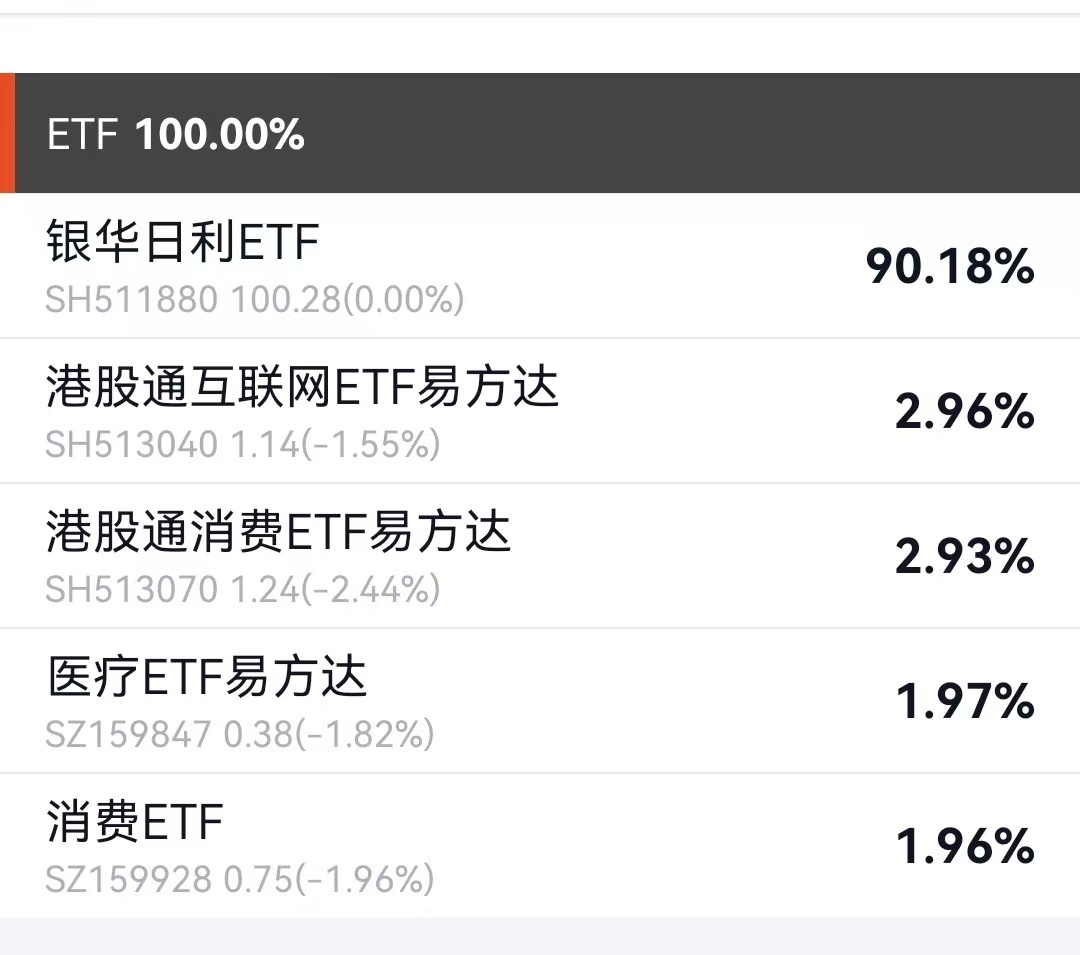The image size is (1080, 955).
Task: Open 港股通消费ETF易方达 holding
Action: pyautogui.click(x=278, y=532)
